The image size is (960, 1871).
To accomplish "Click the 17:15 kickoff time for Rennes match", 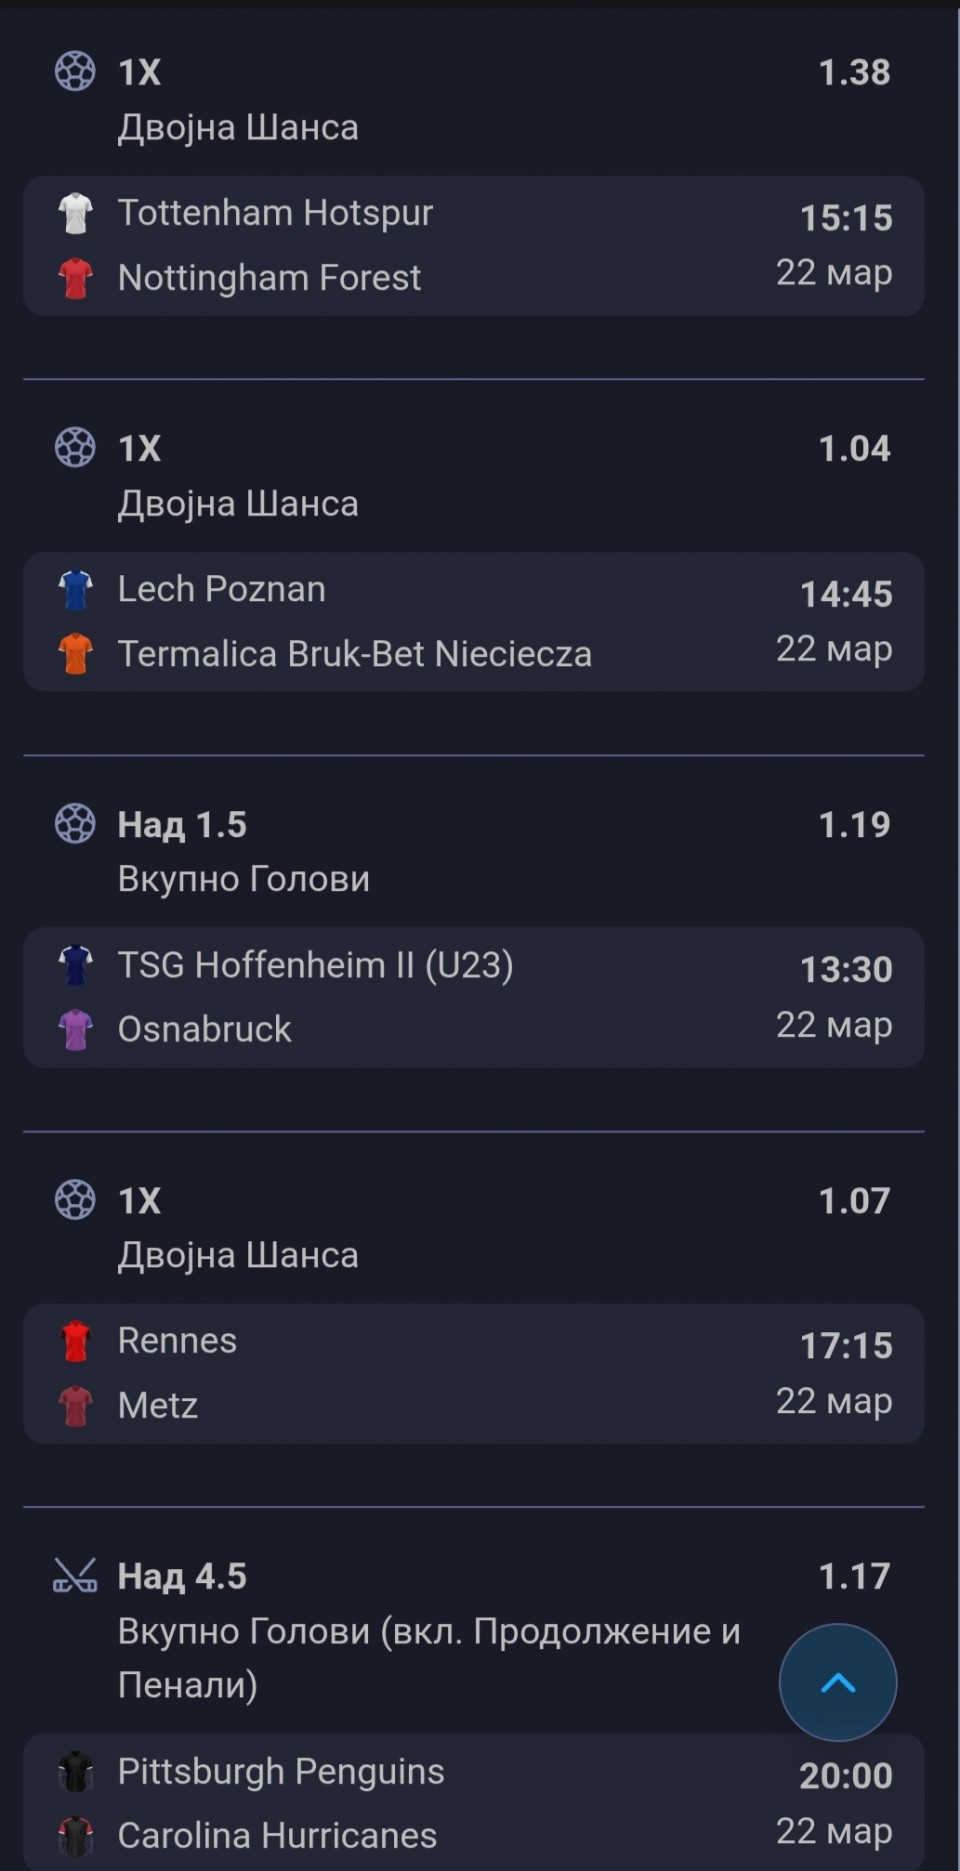I will coord(846,1345).
